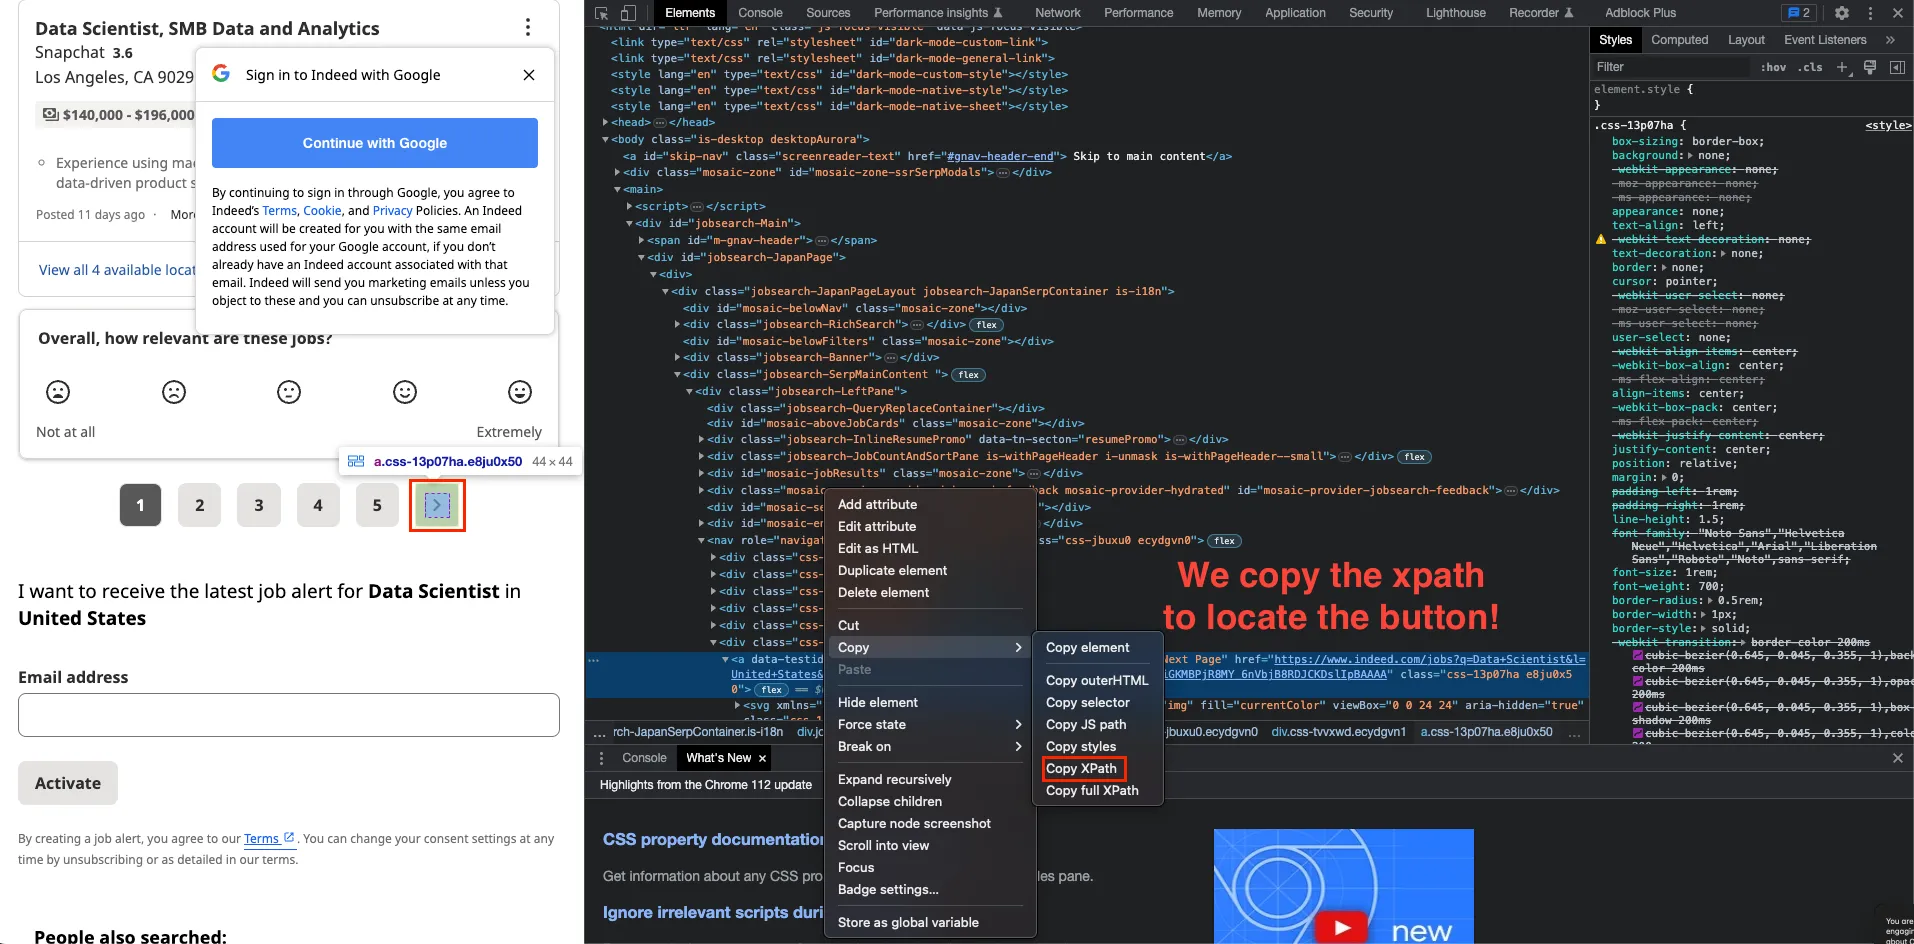Click a.css-13p07ha.e8ju0x50 breadcrumb item
Screen dimensions: 1914x944
[x=1486, y=732]
